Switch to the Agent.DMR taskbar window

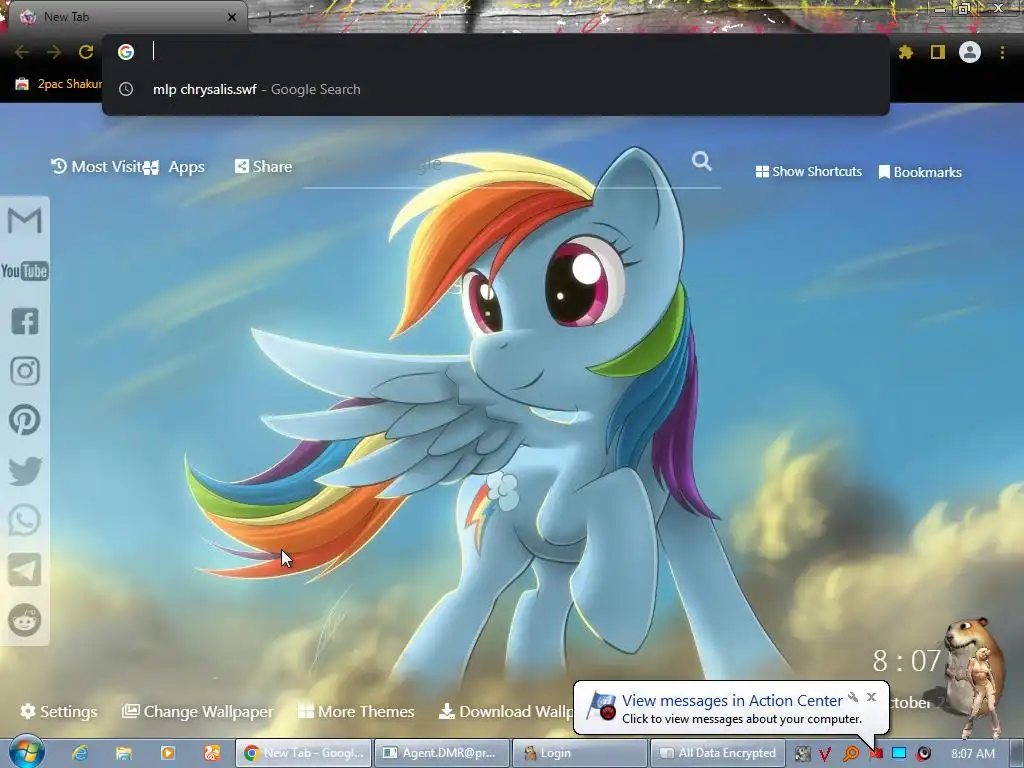tap(442, 753)
